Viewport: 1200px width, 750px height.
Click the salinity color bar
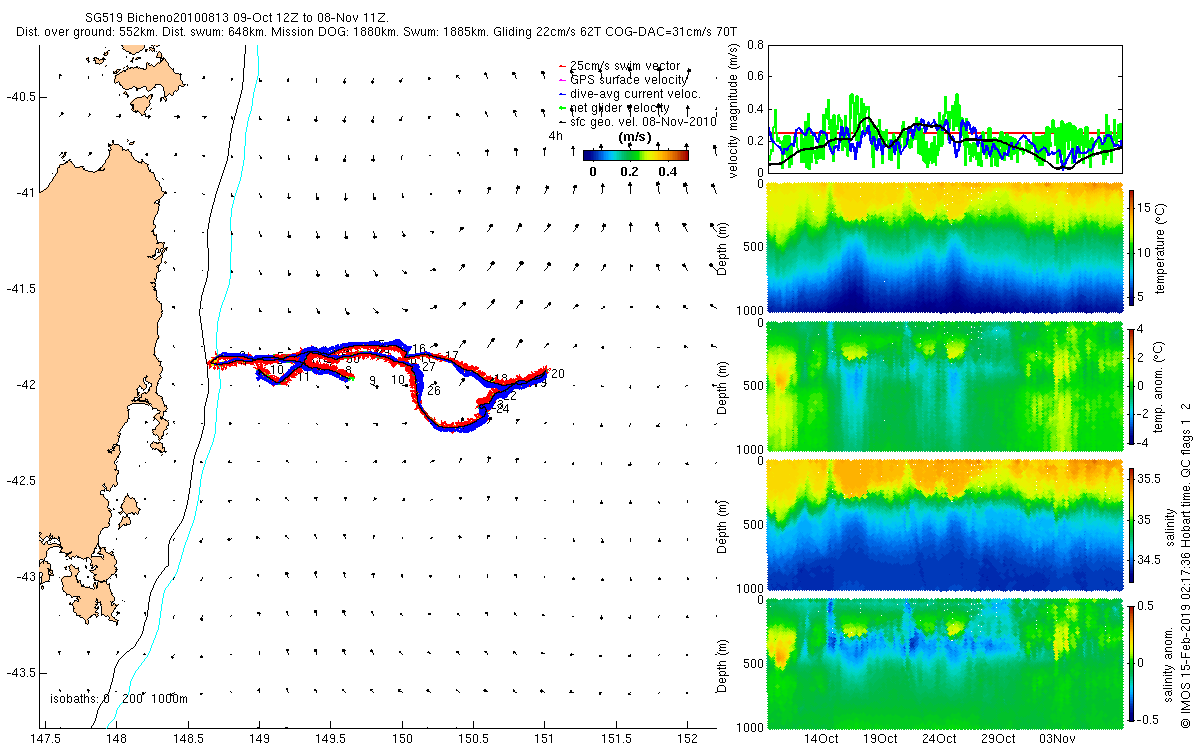tap(1132, 526)
